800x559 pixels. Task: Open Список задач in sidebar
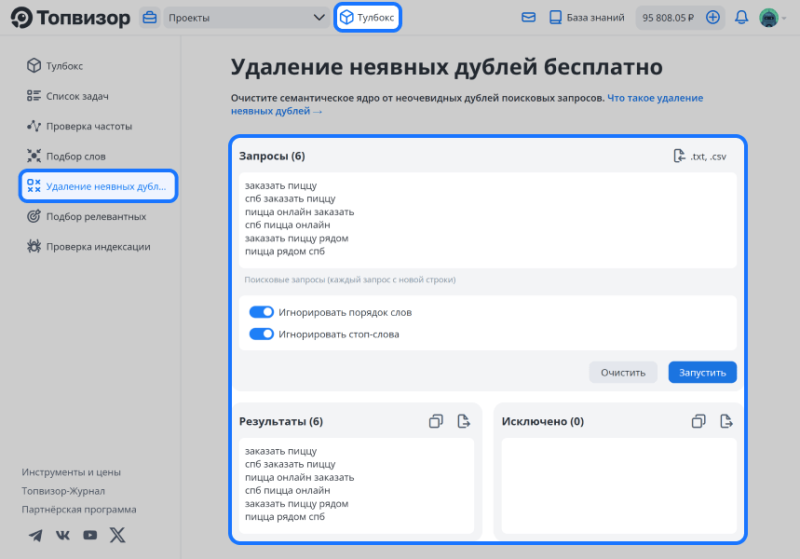coord(77,96)
